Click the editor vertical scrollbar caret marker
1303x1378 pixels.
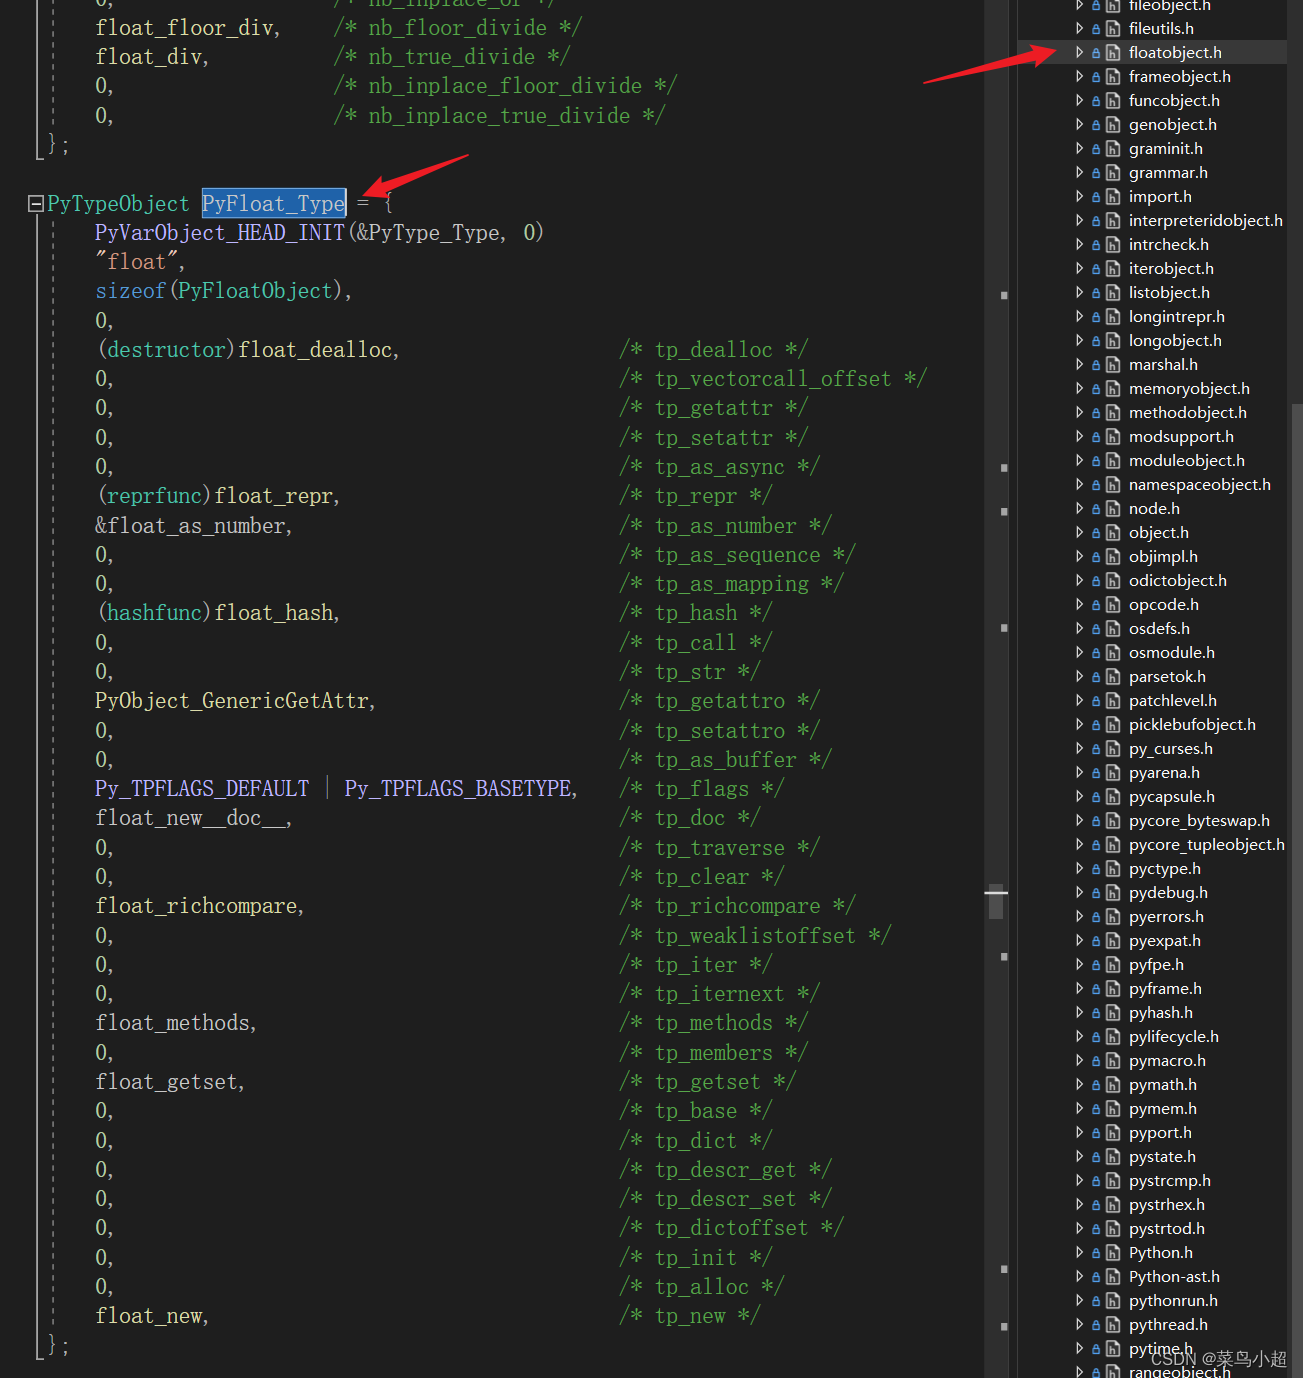point(996,892)
